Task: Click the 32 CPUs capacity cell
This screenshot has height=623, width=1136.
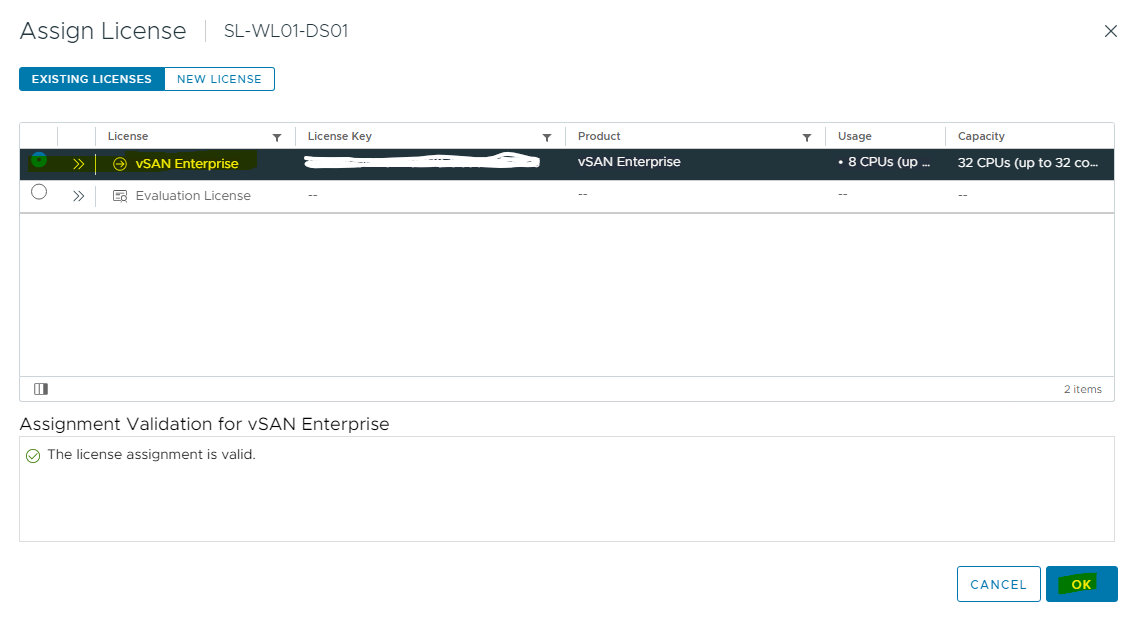Action: pos(1028,163)
